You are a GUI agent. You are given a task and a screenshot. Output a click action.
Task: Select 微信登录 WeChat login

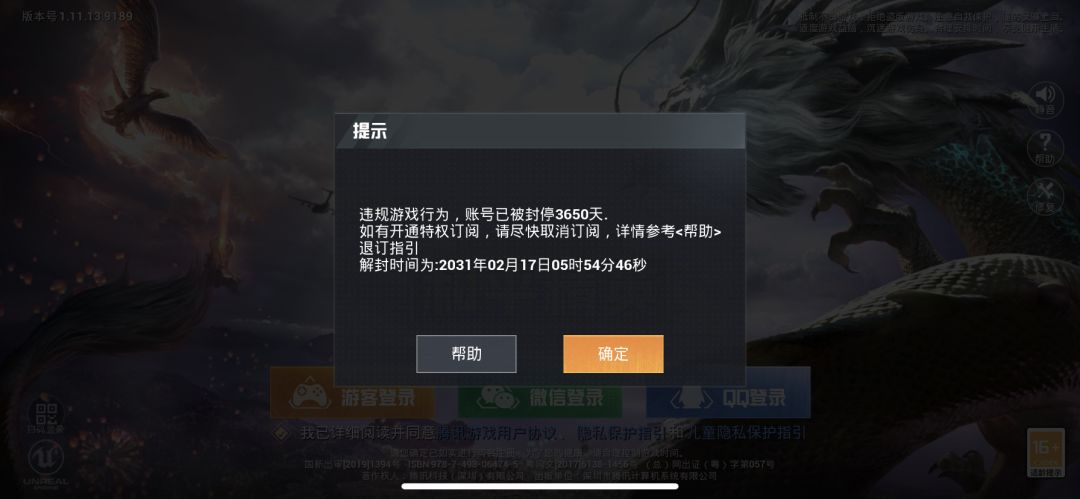(540, 393)
